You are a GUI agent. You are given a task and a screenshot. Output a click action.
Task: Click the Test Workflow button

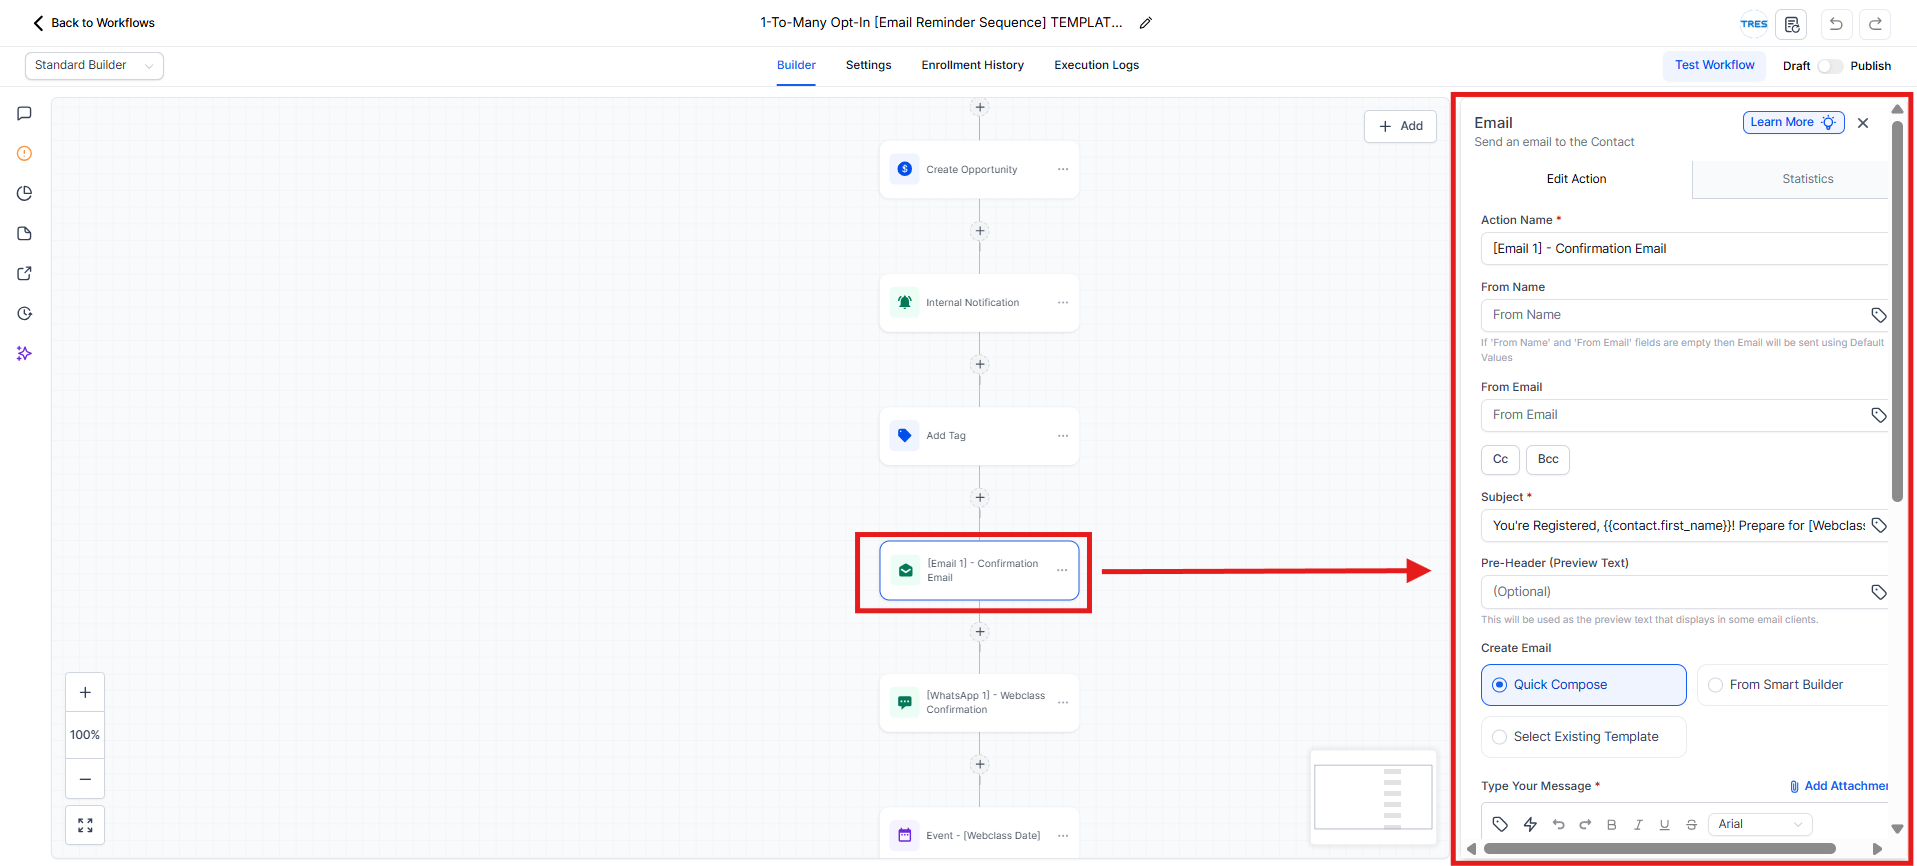pyautogui.click(x=1714, y=65)
